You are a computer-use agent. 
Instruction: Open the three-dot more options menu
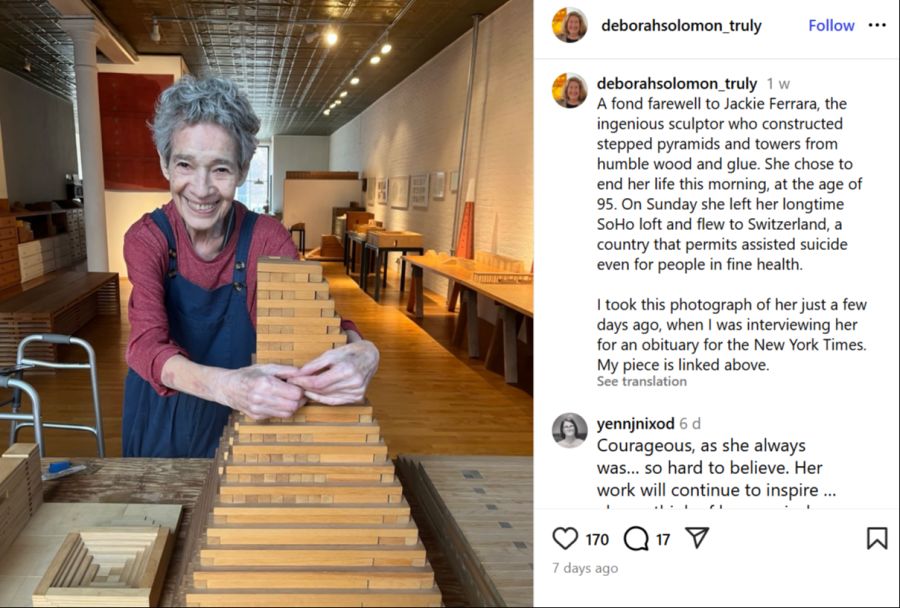coord(877,25)
